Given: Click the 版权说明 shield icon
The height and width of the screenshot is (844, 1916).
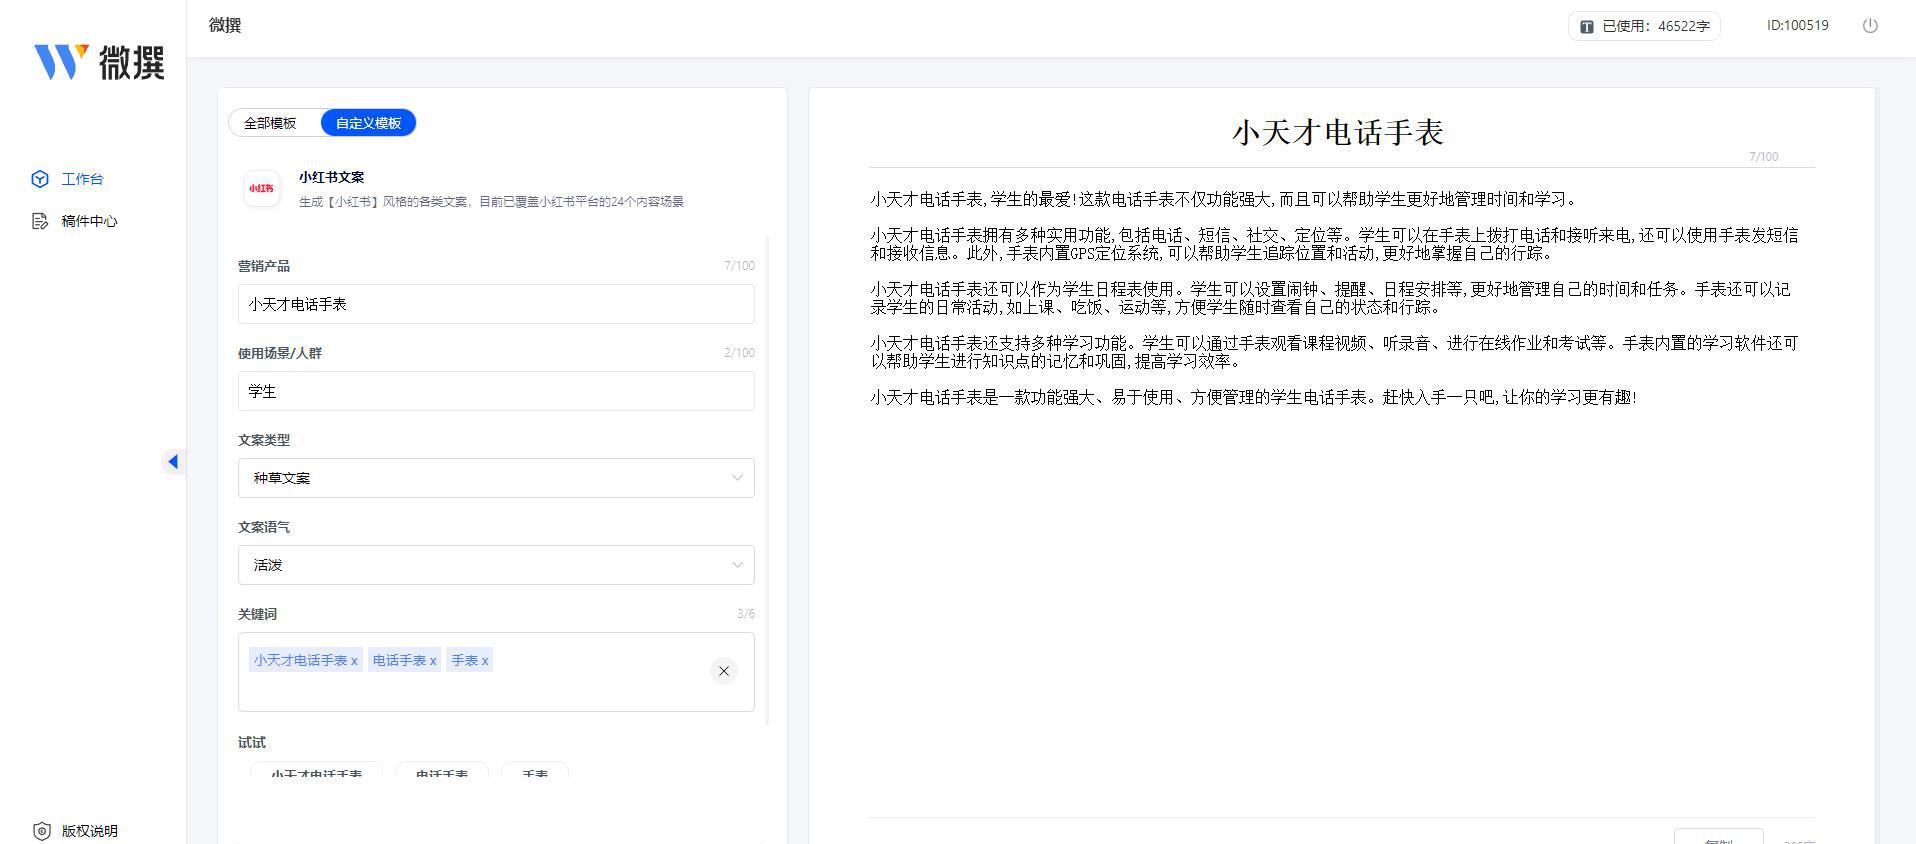Looking at the screenshot, I should (41, 831).
